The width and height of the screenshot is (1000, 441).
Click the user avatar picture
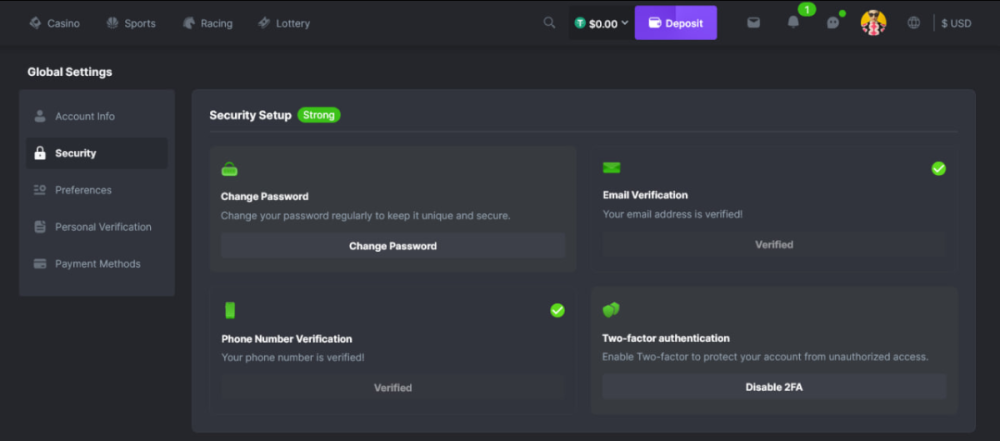click(873, 23)
